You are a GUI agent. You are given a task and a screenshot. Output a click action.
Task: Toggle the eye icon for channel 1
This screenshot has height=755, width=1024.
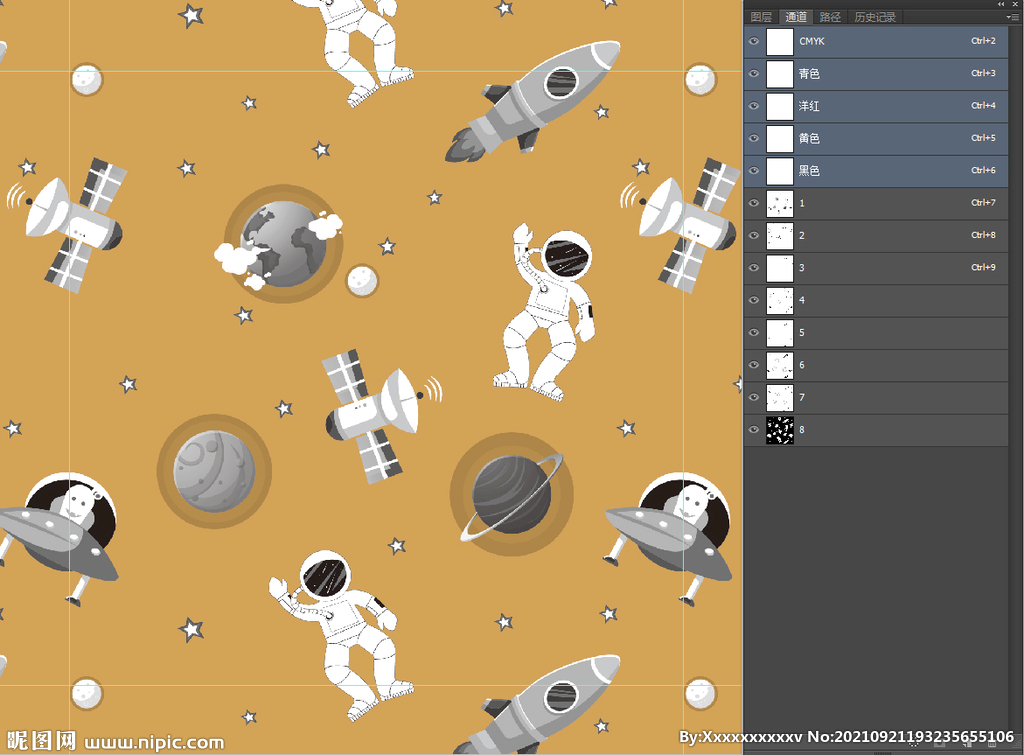[754, 203]
